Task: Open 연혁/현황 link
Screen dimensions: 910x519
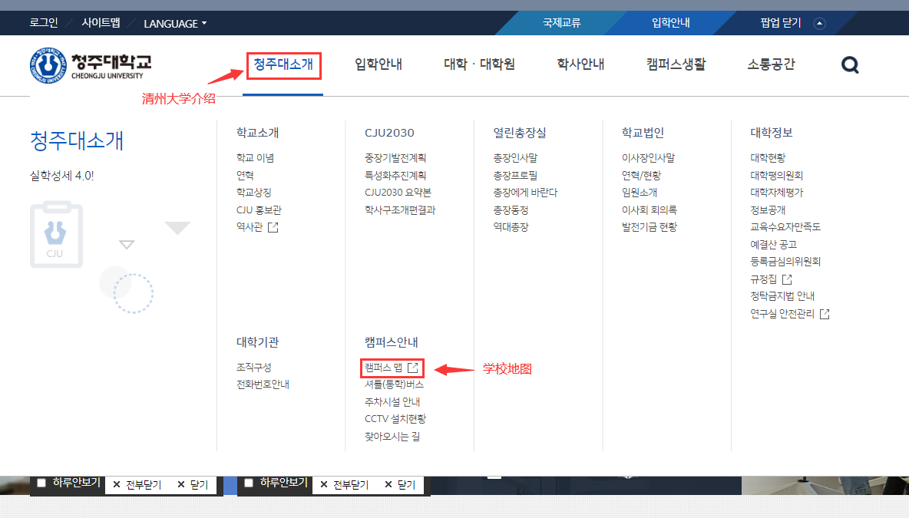Action: click(x=641, y=175)
